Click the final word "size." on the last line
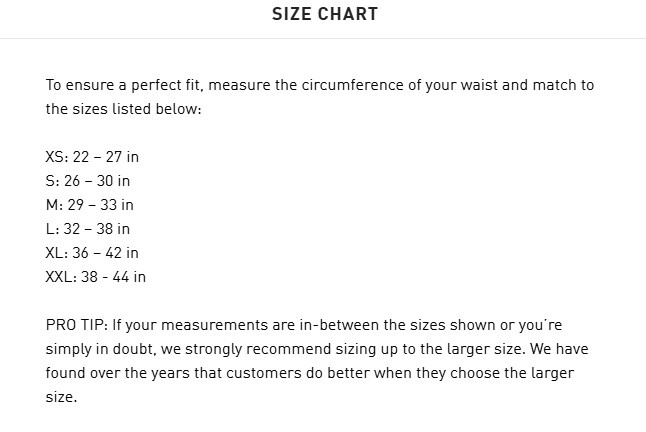This screenshot has height=432, width=646. [x=60, y=397]
